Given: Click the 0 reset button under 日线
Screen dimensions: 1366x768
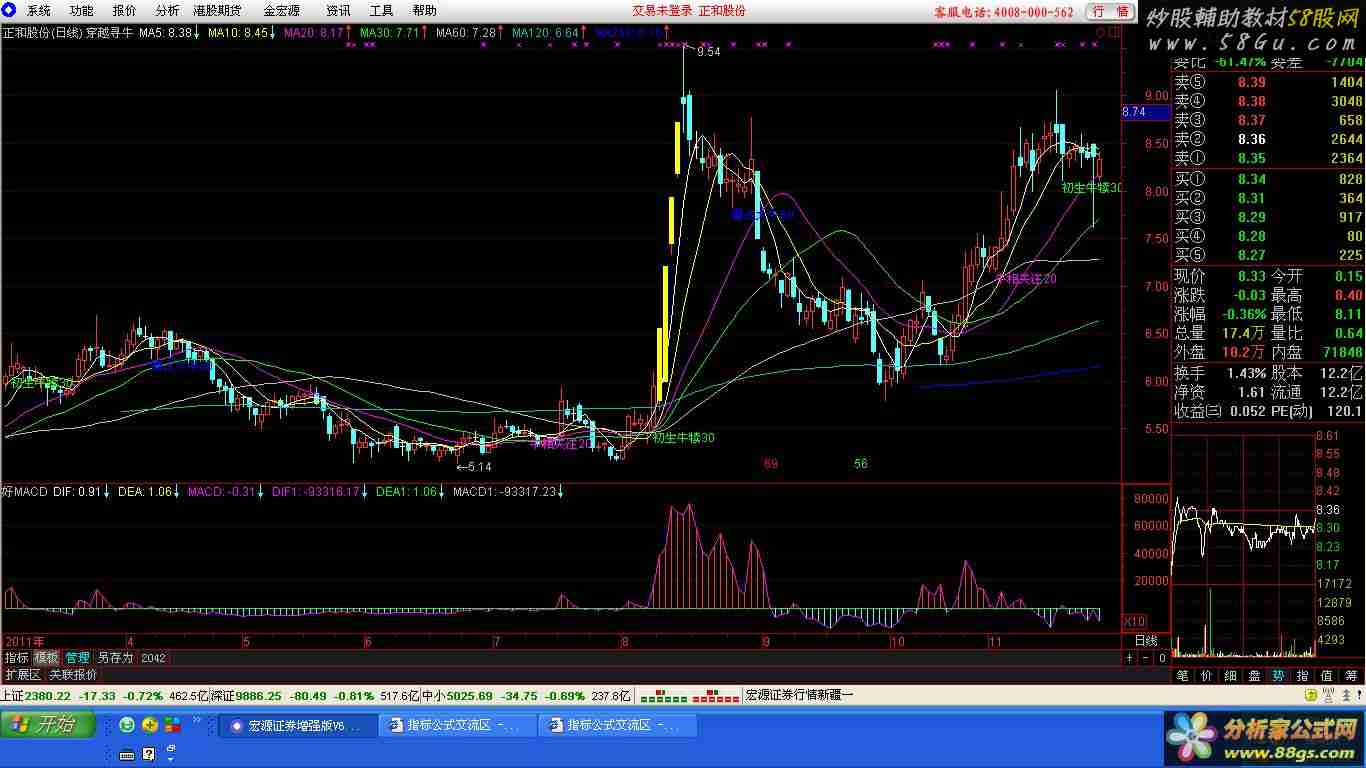Looking at the screenshot, I should pos(1162,658).
